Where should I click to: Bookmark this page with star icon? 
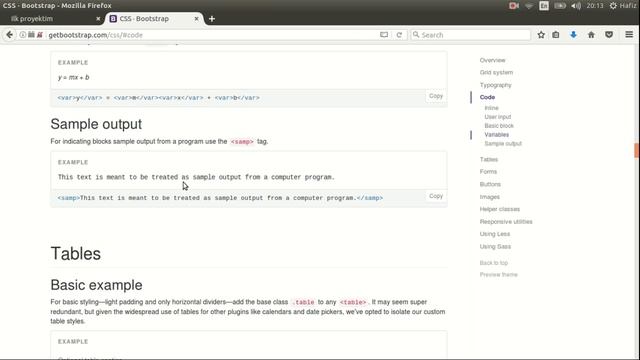(541, 35)
